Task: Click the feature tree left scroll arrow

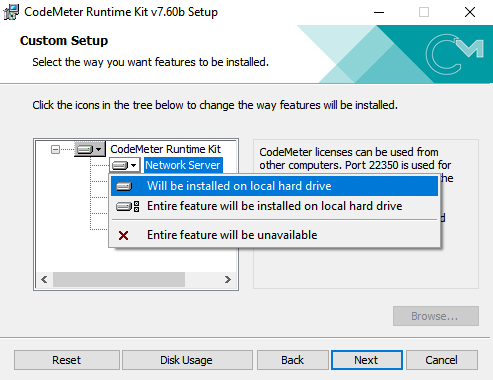Action: click(x=44, y=279)
